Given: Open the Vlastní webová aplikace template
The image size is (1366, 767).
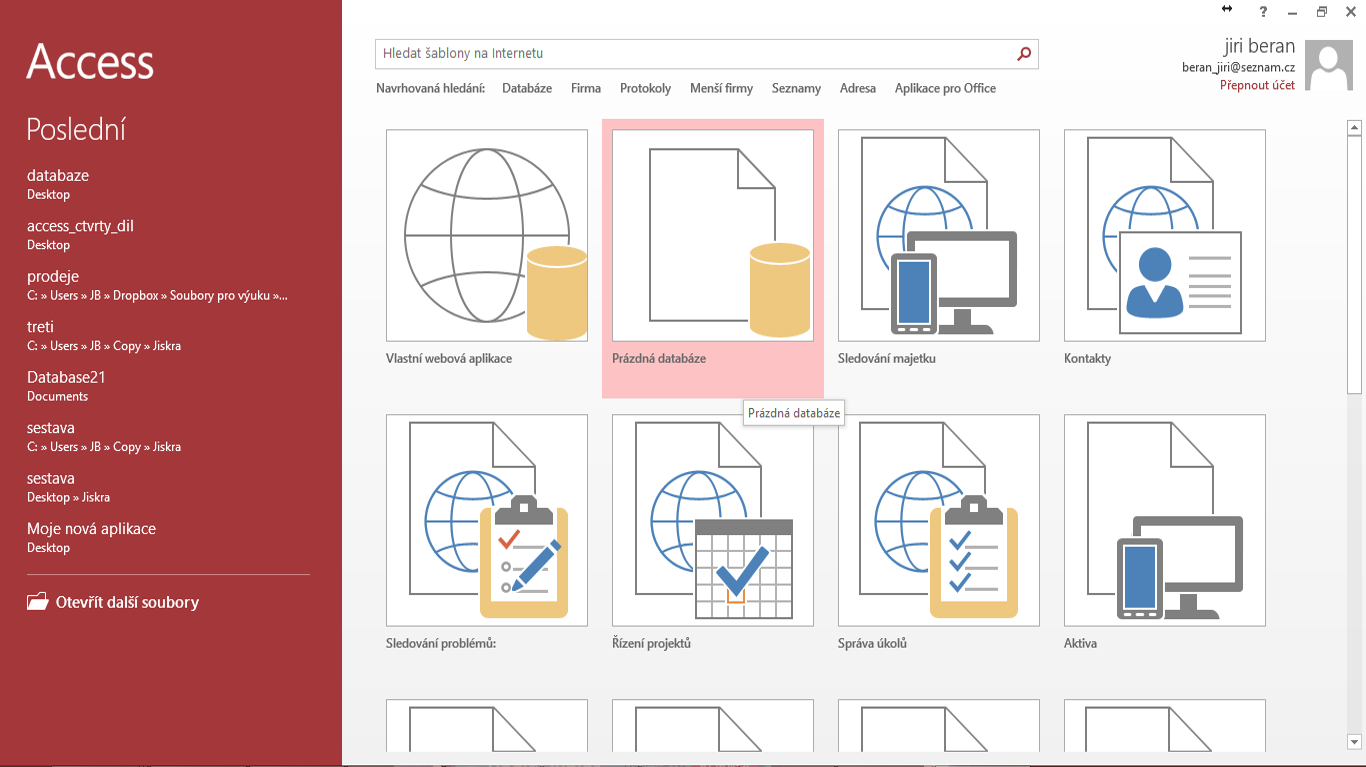Looking at the screenshot, I should [x=487, y=236].
